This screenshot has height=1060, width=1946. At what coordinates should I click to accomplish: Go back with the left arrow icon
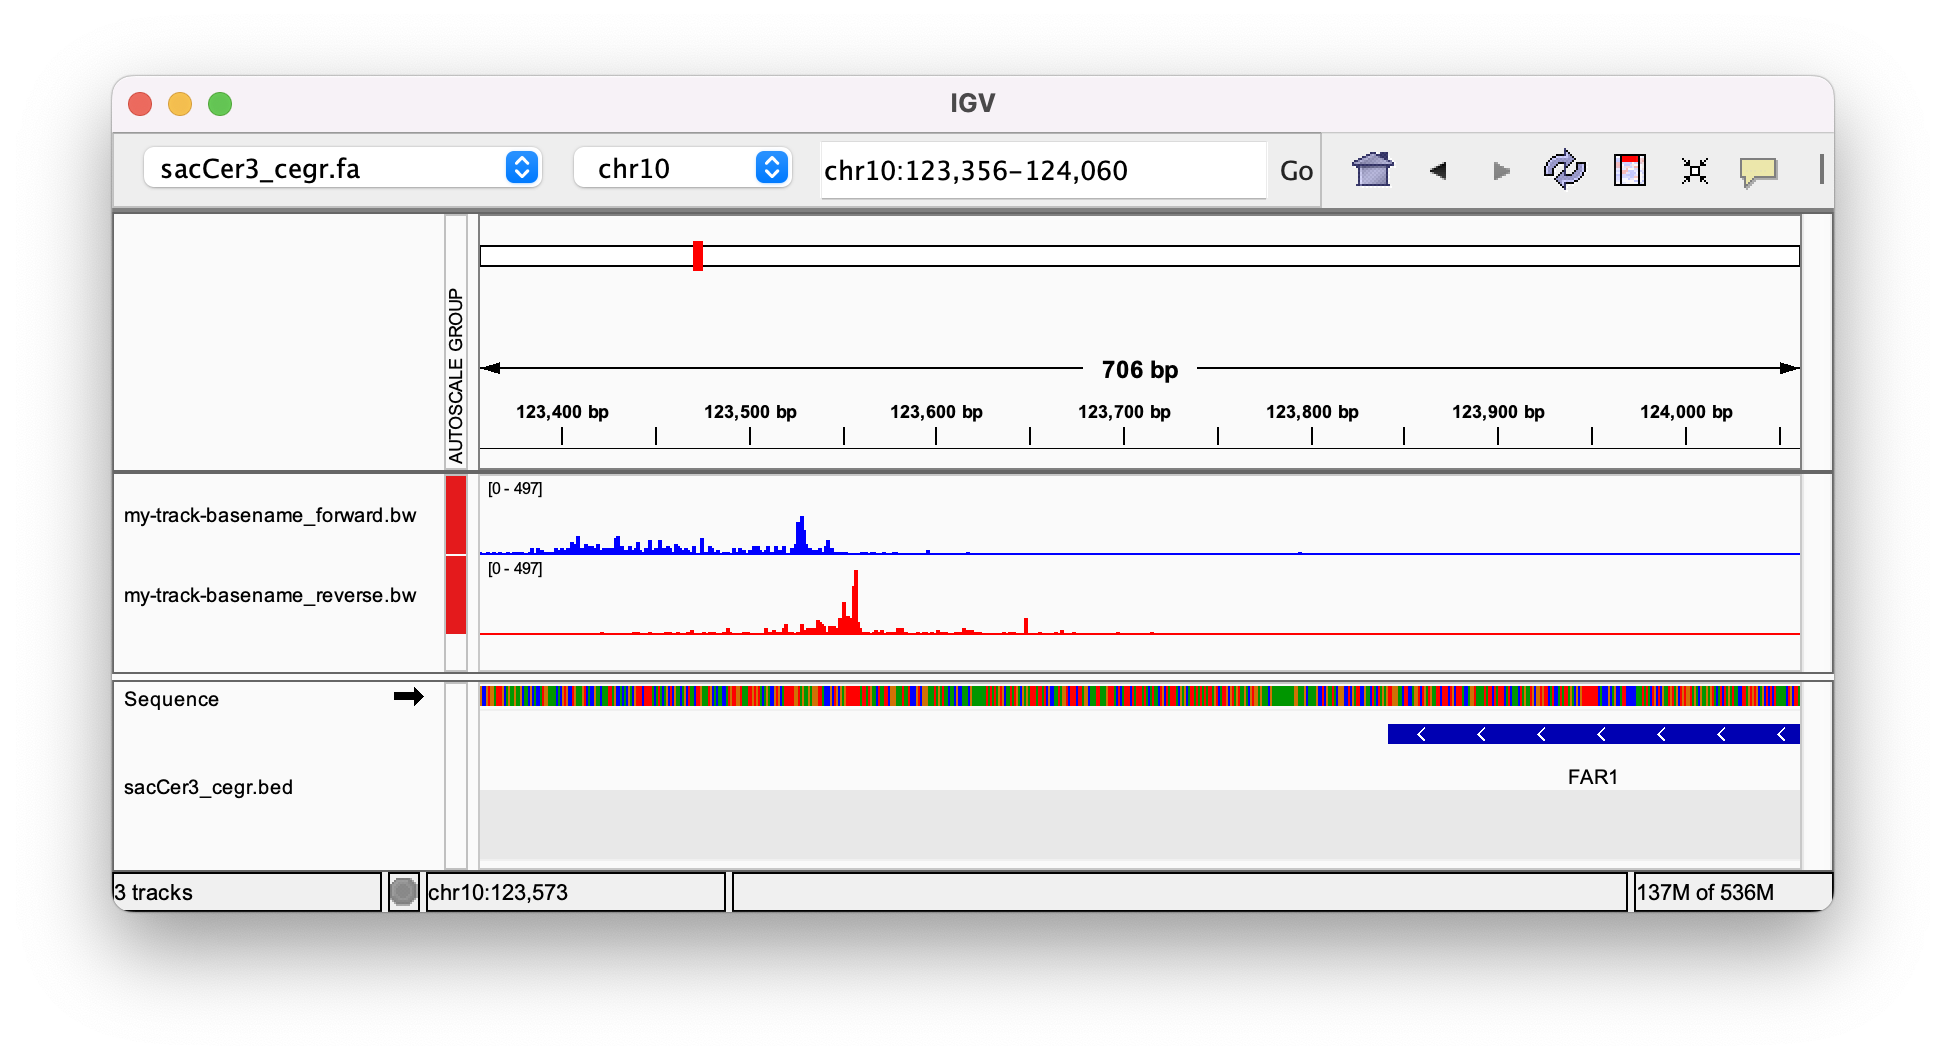(x=1438, y=171)
